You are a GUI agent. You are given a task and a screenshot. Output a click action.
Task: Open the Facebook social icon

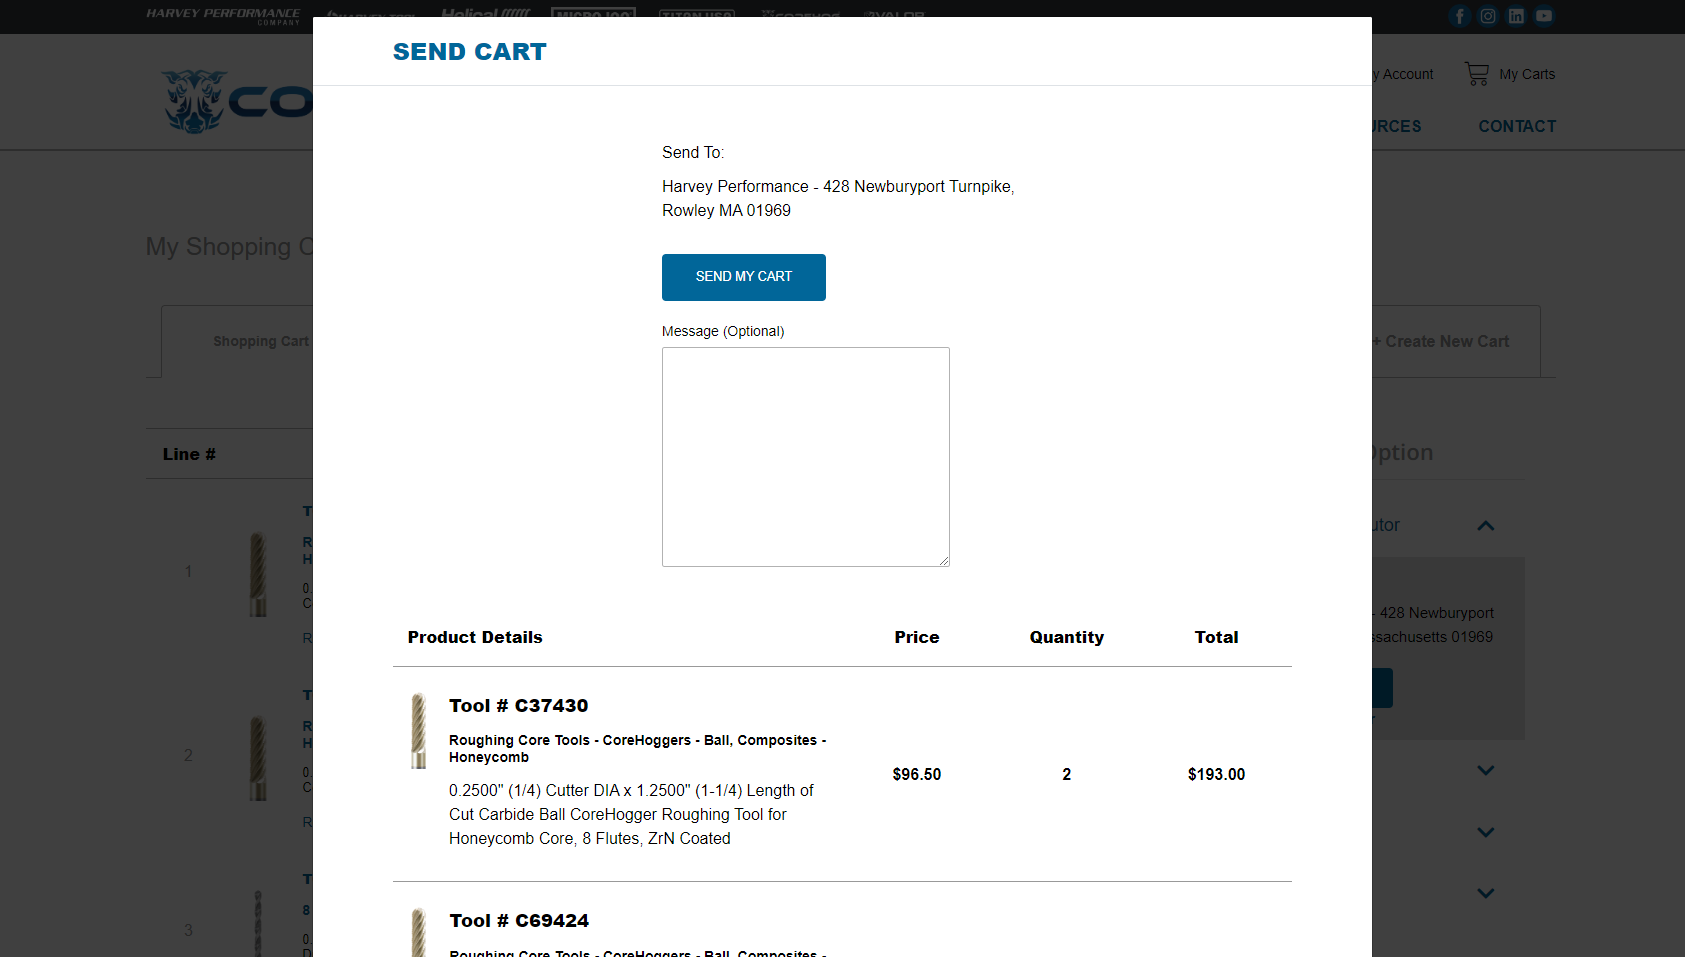tap(1460, 16)
